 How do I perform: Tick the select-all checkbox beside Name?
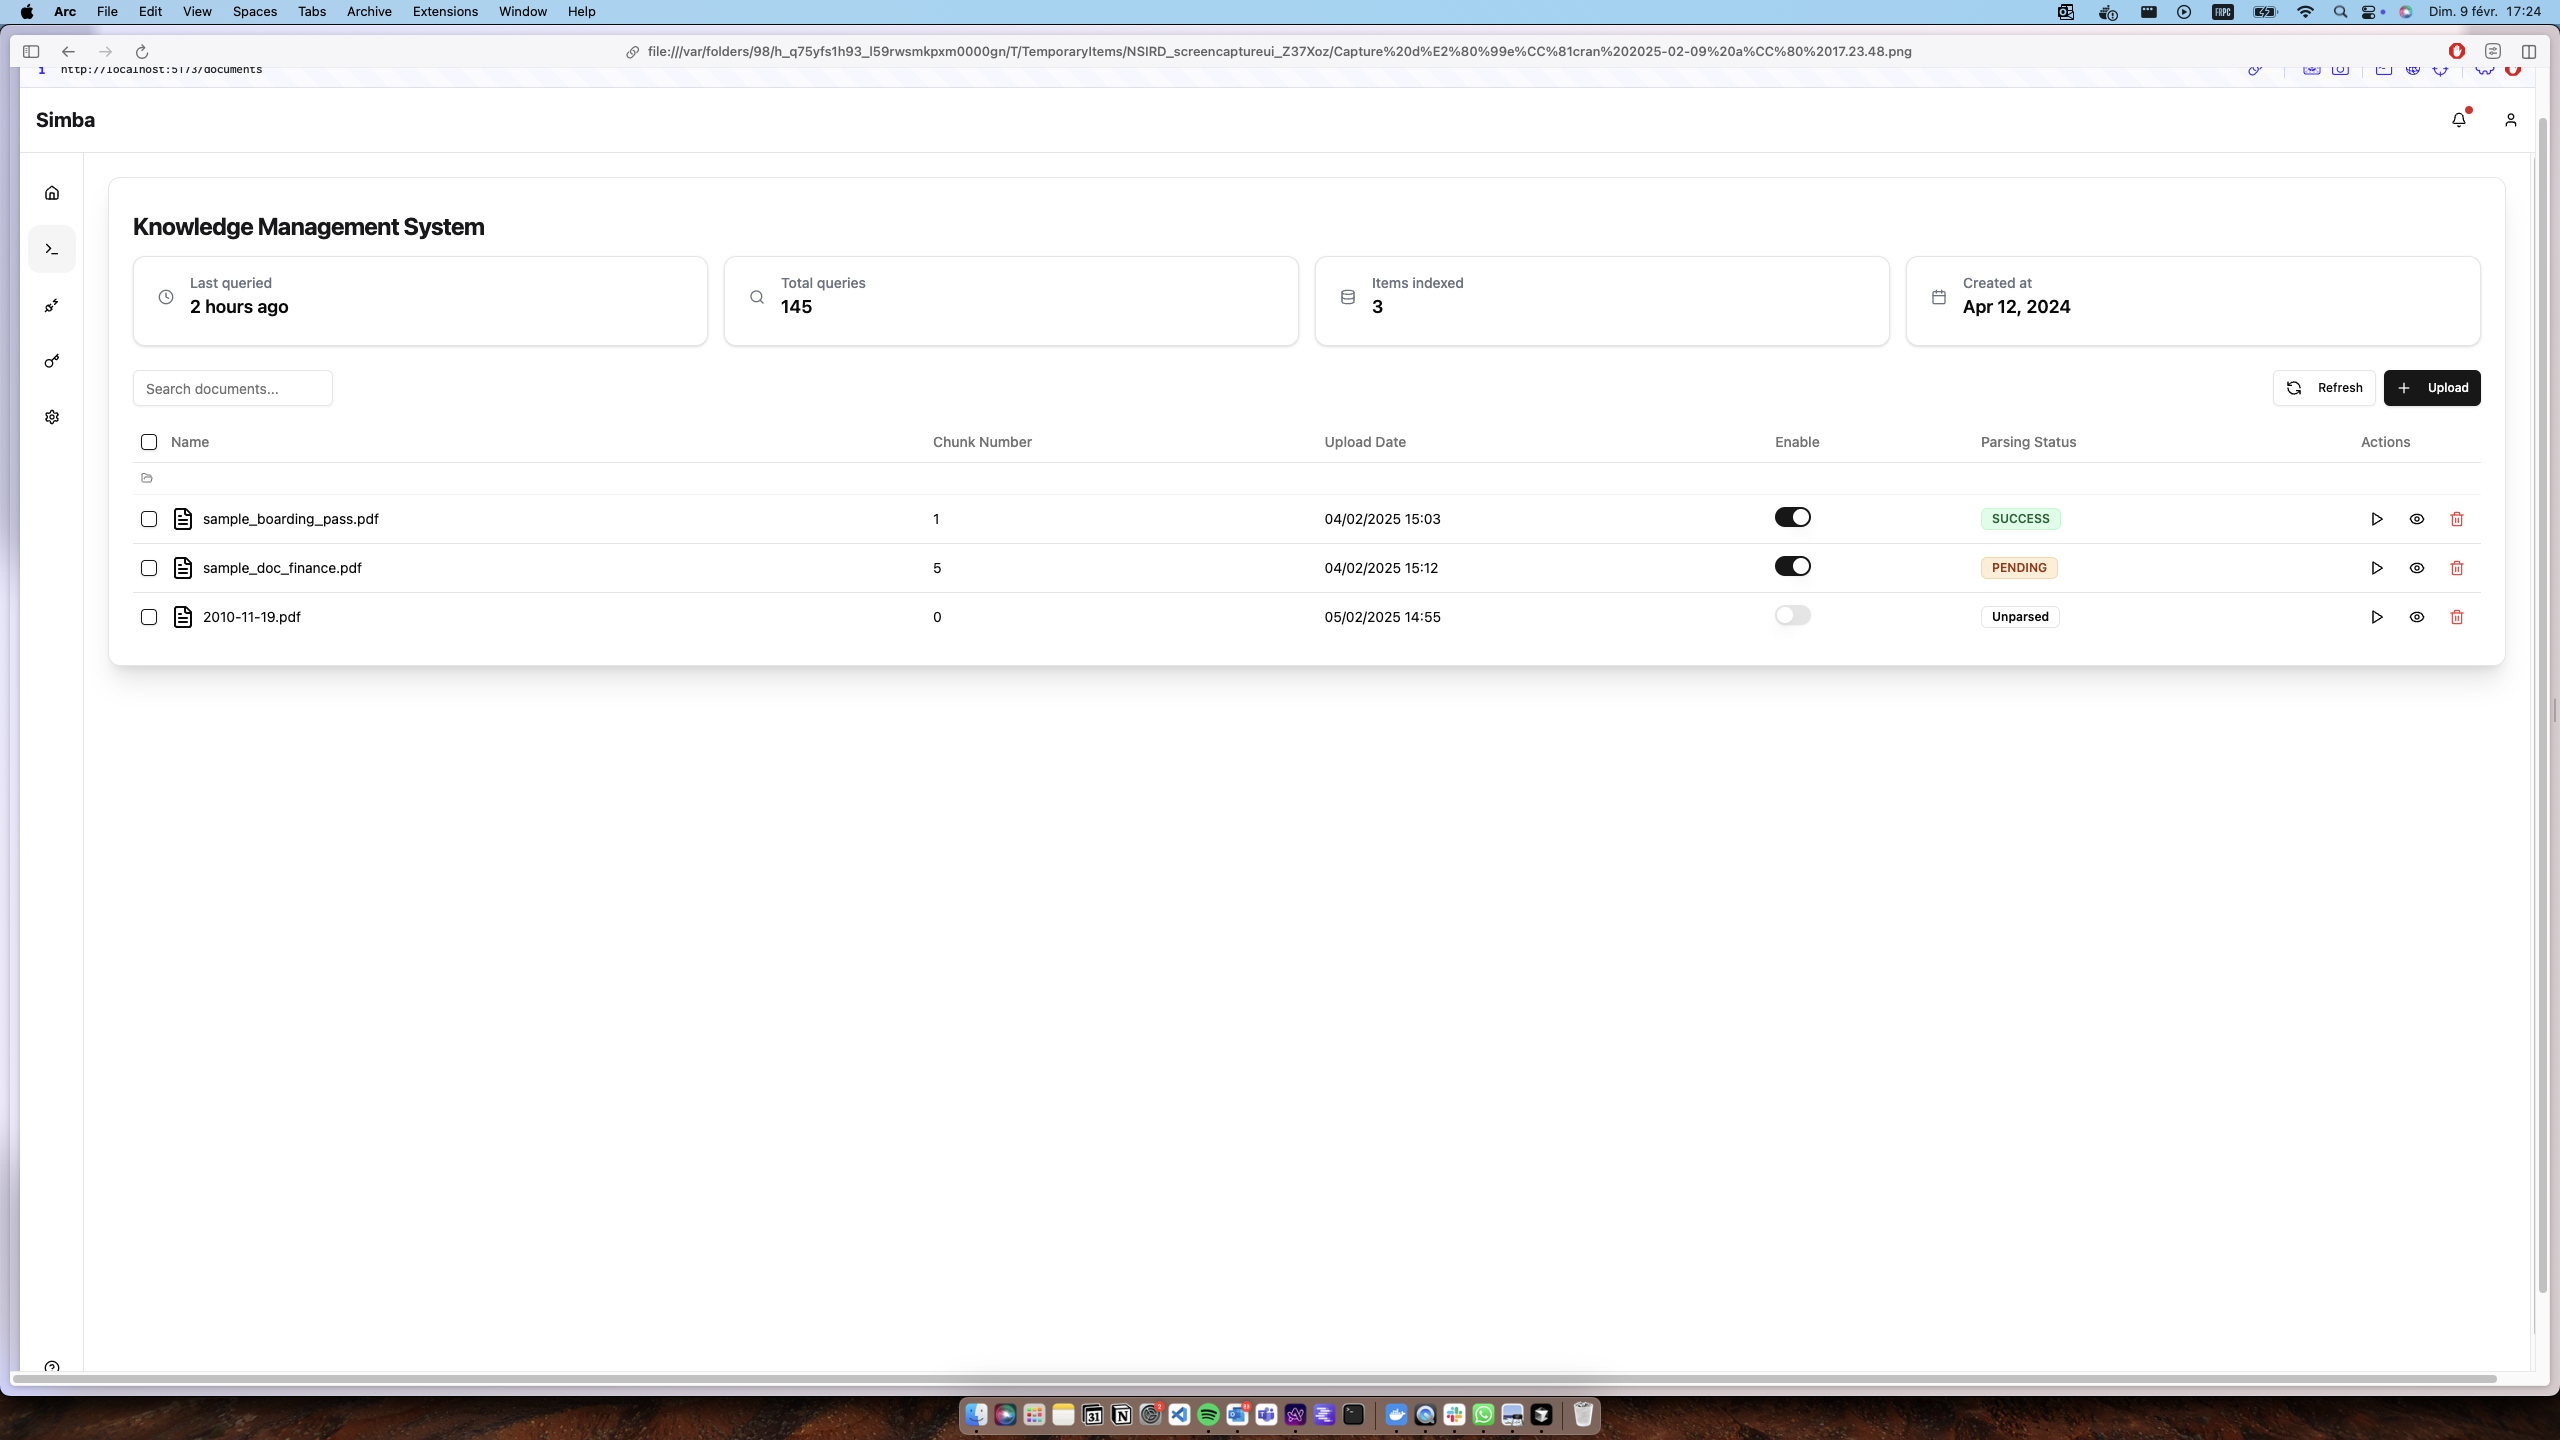[149, 442]
